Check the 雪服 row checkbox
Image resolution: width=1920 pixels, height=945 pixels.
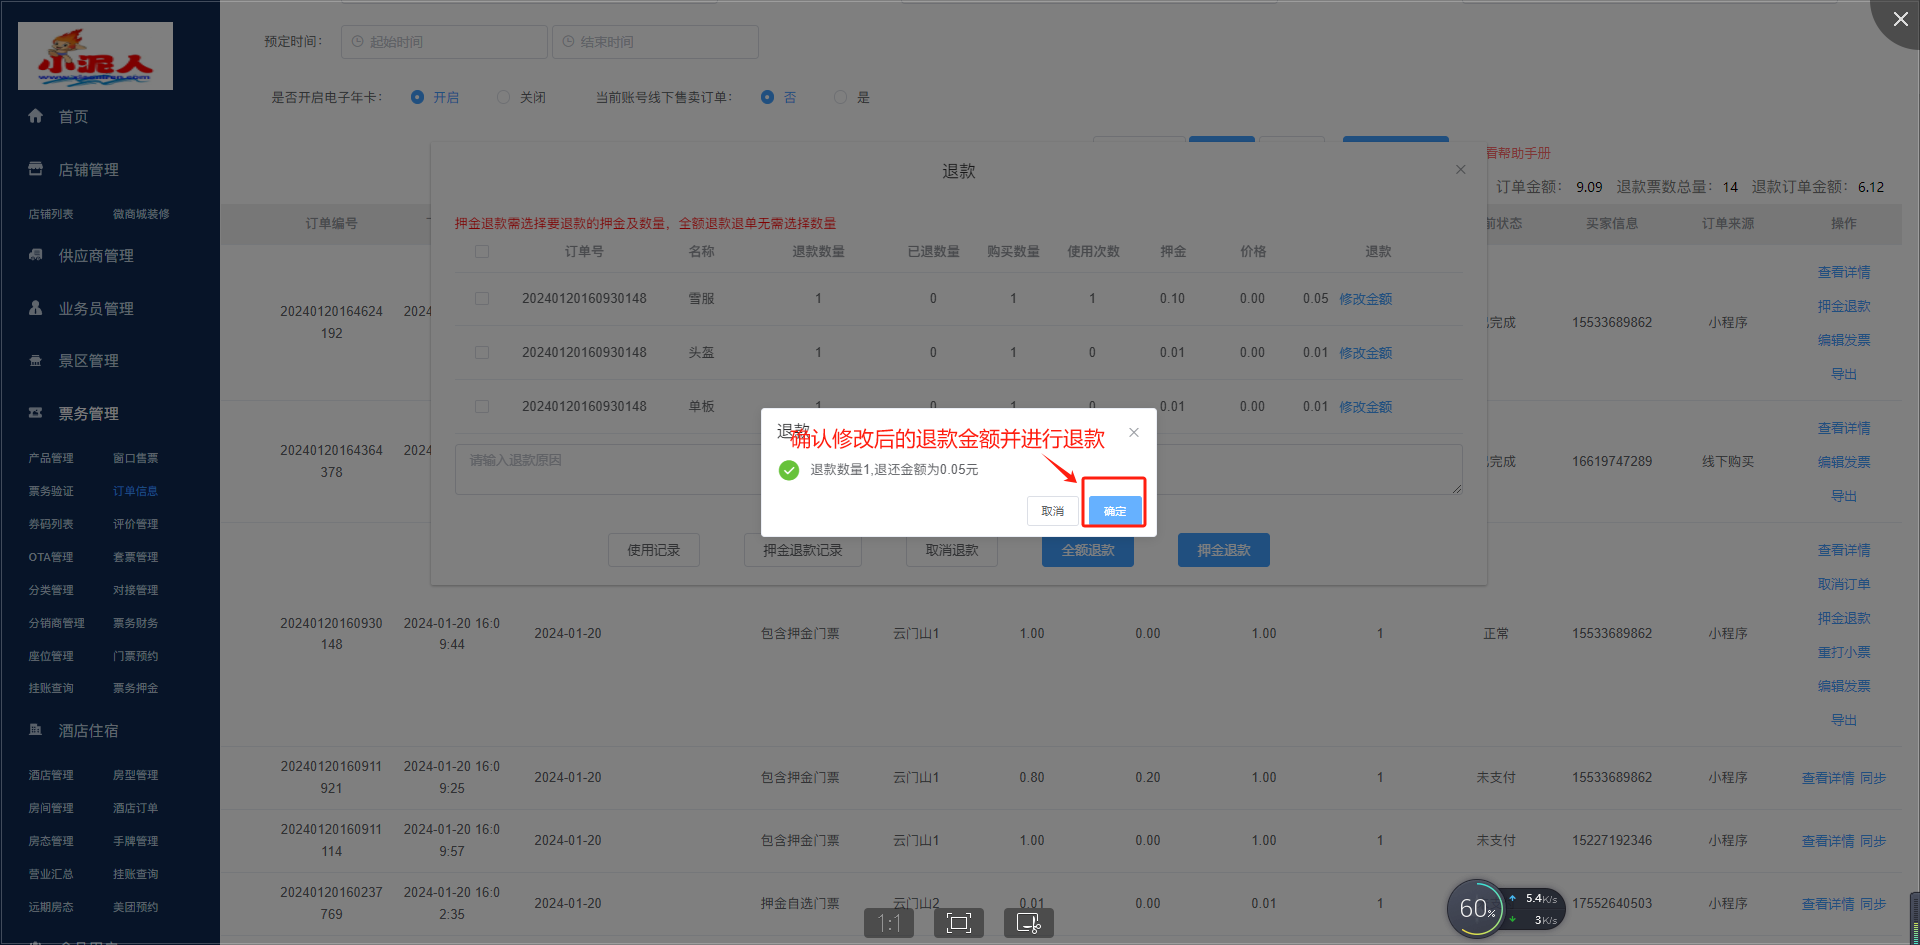coord(482,298)
